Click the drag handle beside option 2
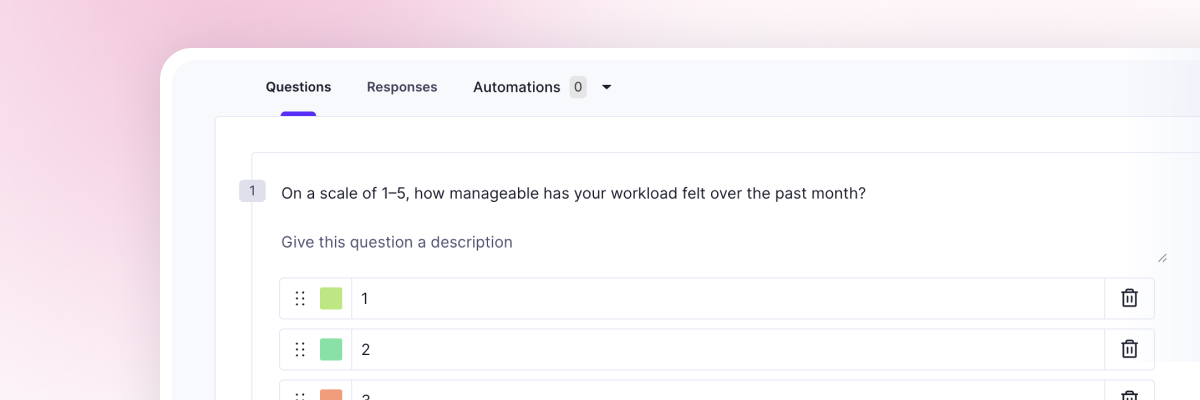The height and width of the screenshot is (400, 1200). (x=300, y=349)
